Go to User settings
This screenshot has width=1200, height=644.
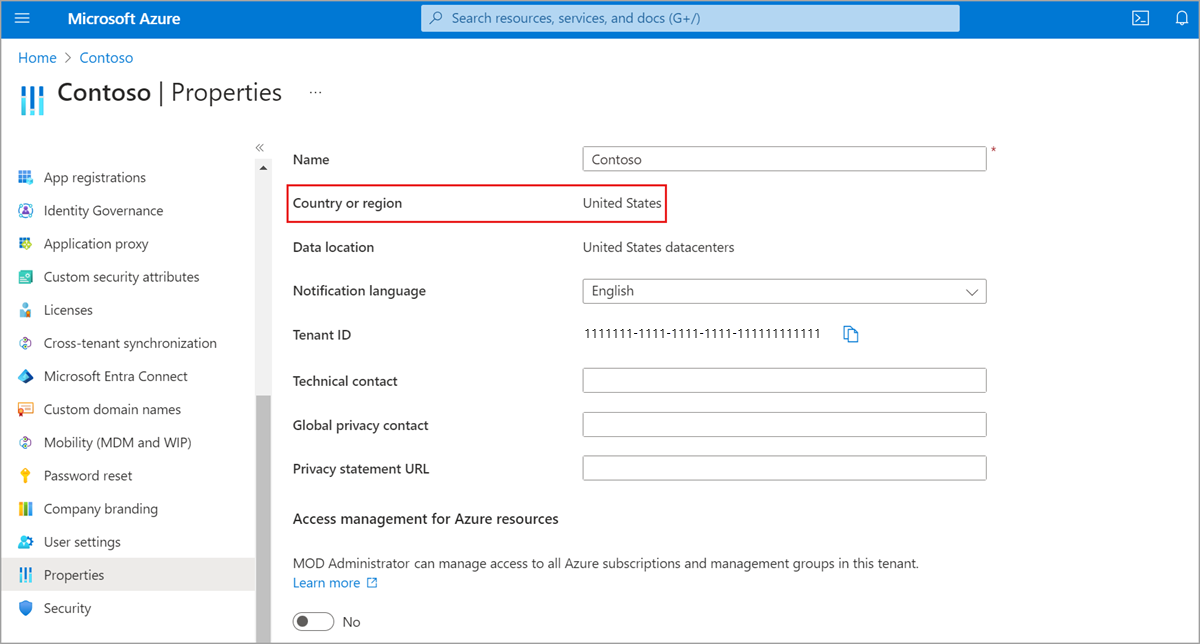(x=82, y=542)
